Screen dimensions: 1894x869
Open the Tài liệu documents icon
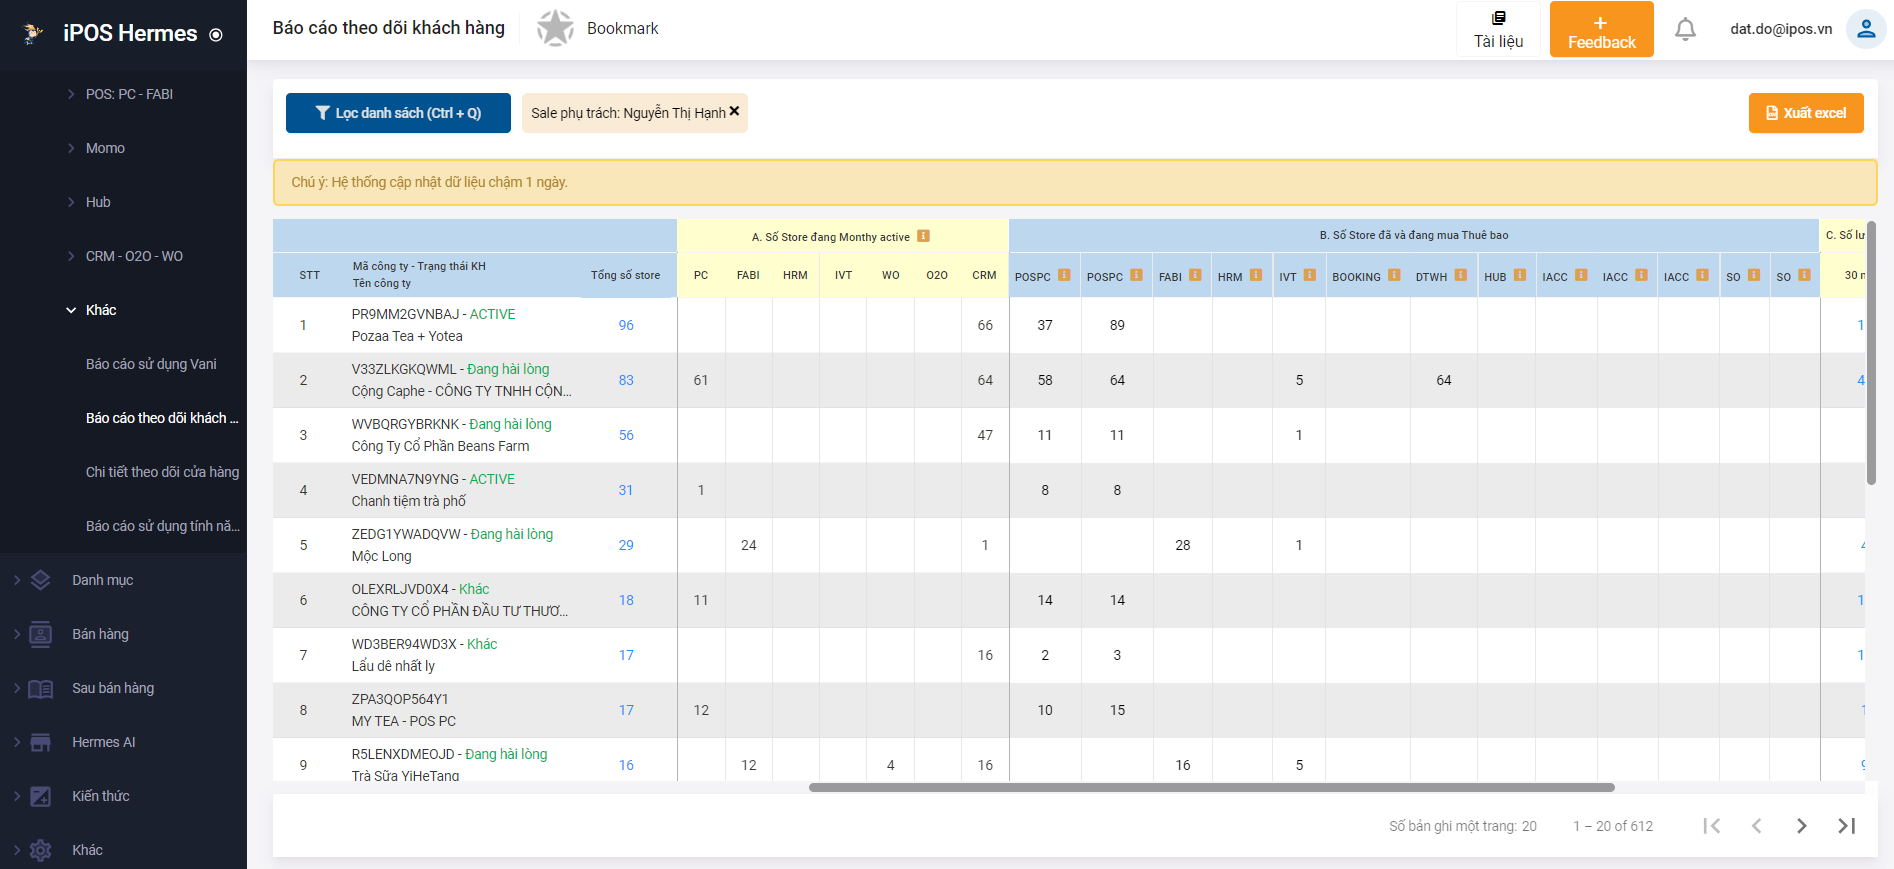click(x=1498, y=18)
